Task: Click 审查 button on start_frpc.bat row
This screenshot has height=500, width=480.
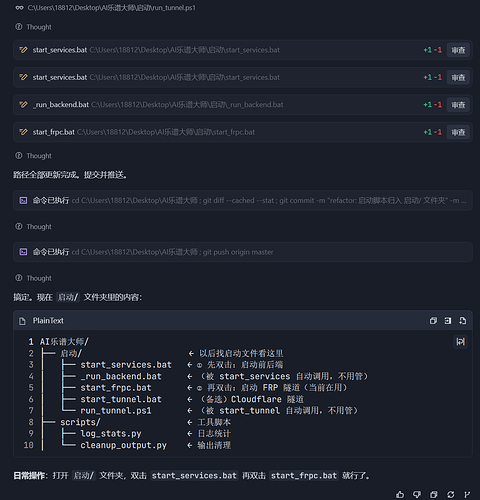Action: click(x=458, y=132)
